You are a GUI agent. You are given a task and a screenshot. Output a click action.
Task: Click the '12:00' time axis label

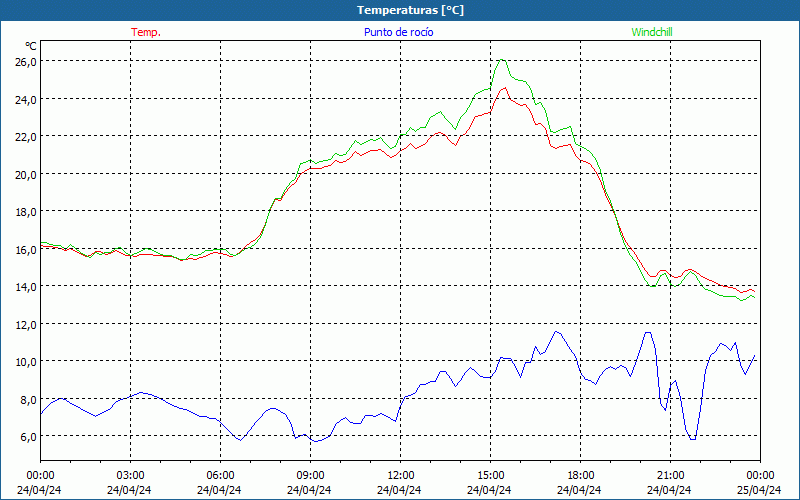(401, 476)
